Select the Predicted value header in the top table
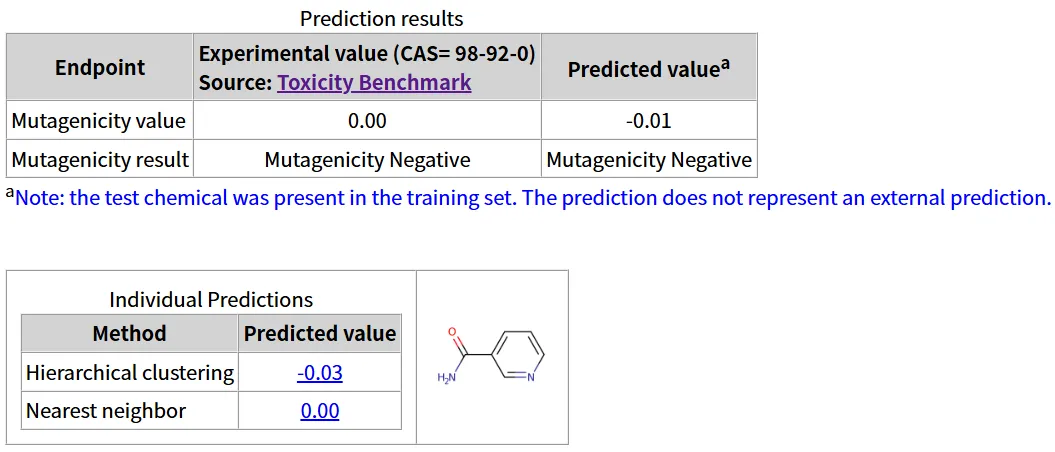 [649, 67]
